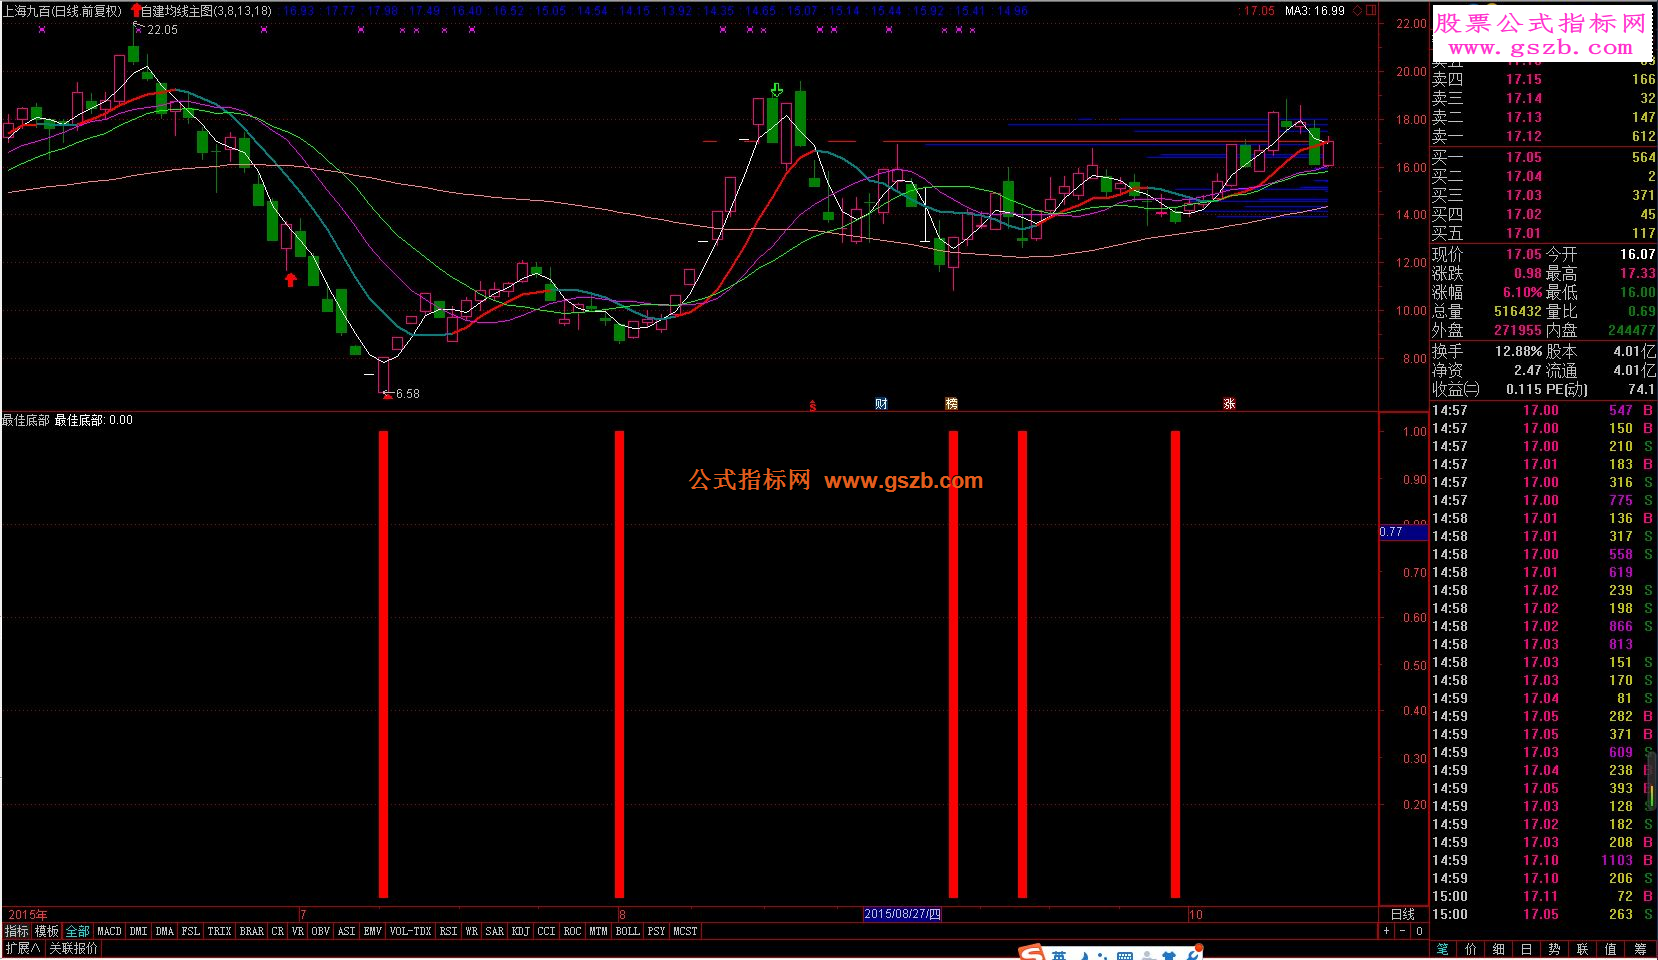The image size is (1658, 960).
Task: Click the 卖一 17.12 order row
Action: pos(1543,136)
